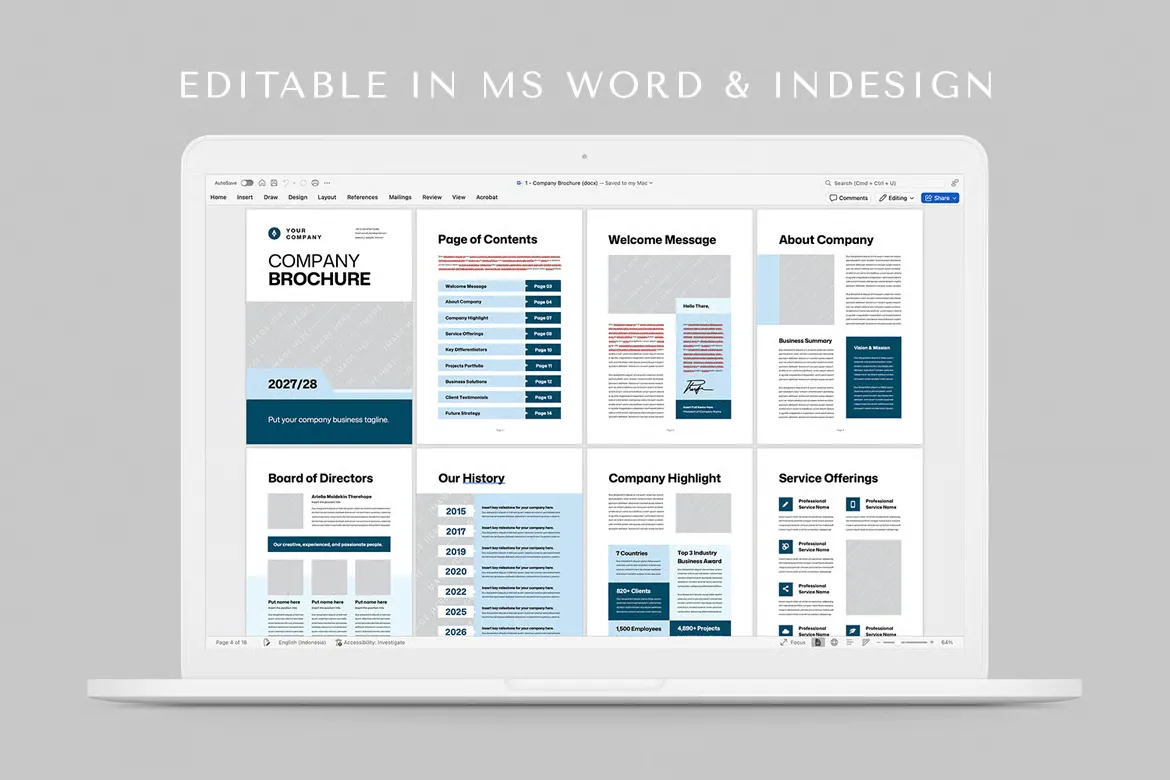
Task: Click English (Indonesia) language in status bar
Action: [302, 642]
